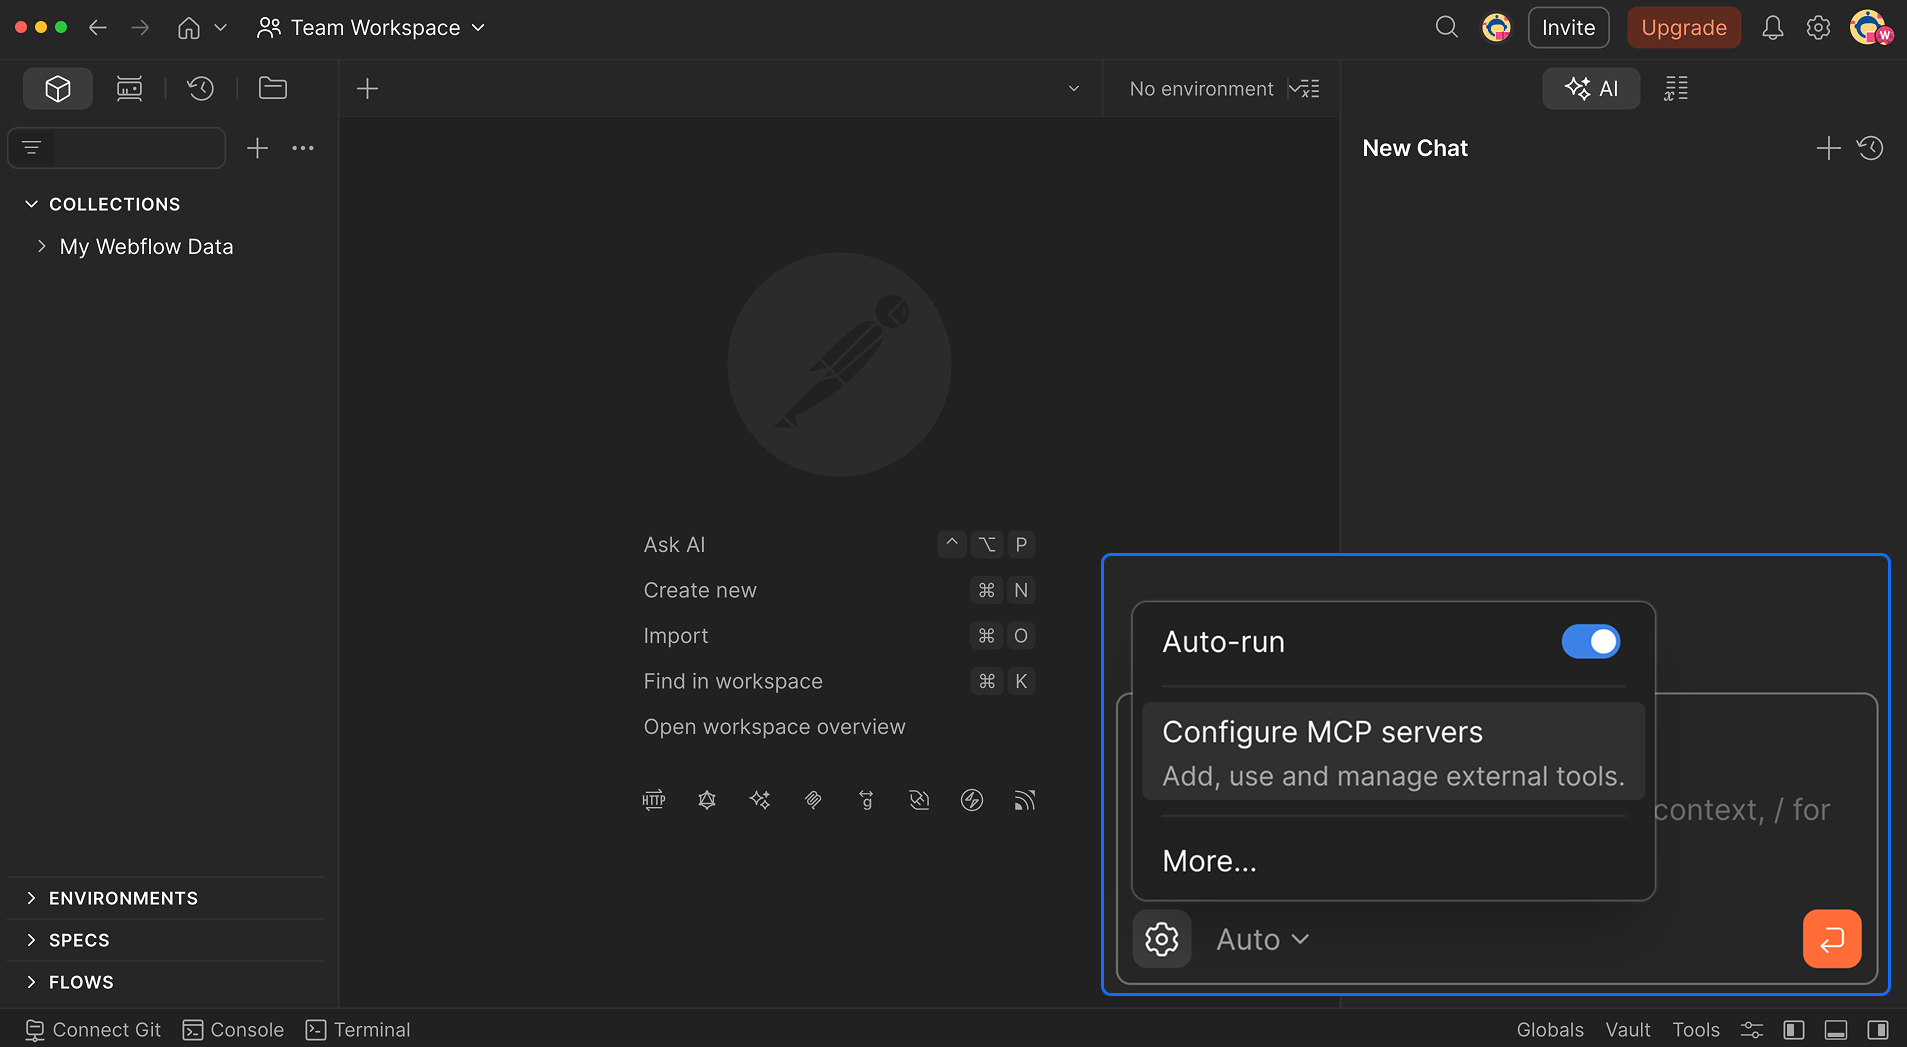The image size is (1907, 1047).
Task: Open the Team Workspace dropdown
Action: pyautogui.click(x=371, y=27)
